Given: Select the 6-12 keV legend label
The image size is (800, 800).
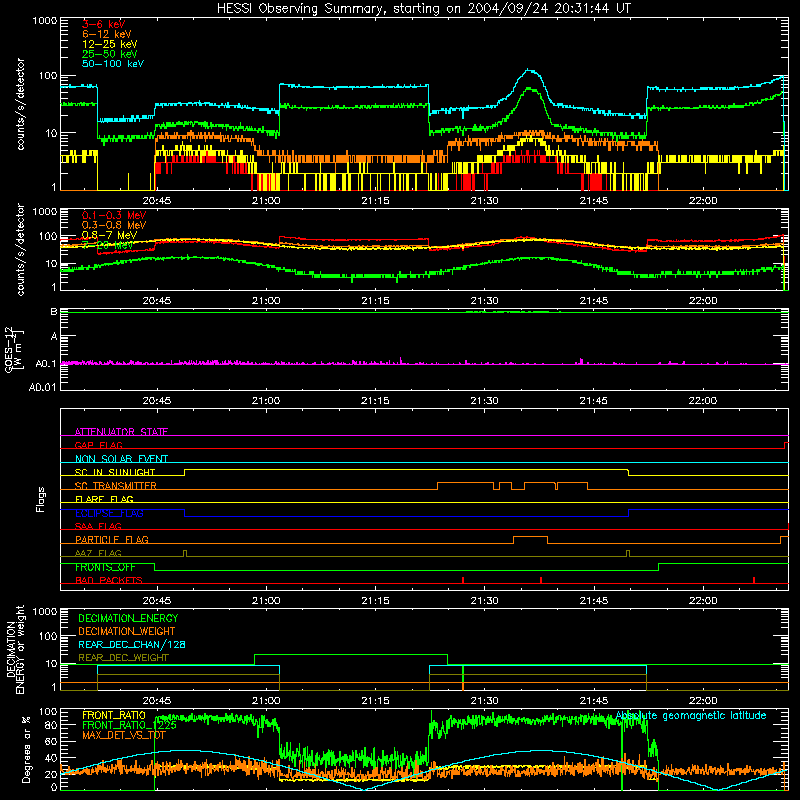Looking at the screenshot, I should pos(107,34).
